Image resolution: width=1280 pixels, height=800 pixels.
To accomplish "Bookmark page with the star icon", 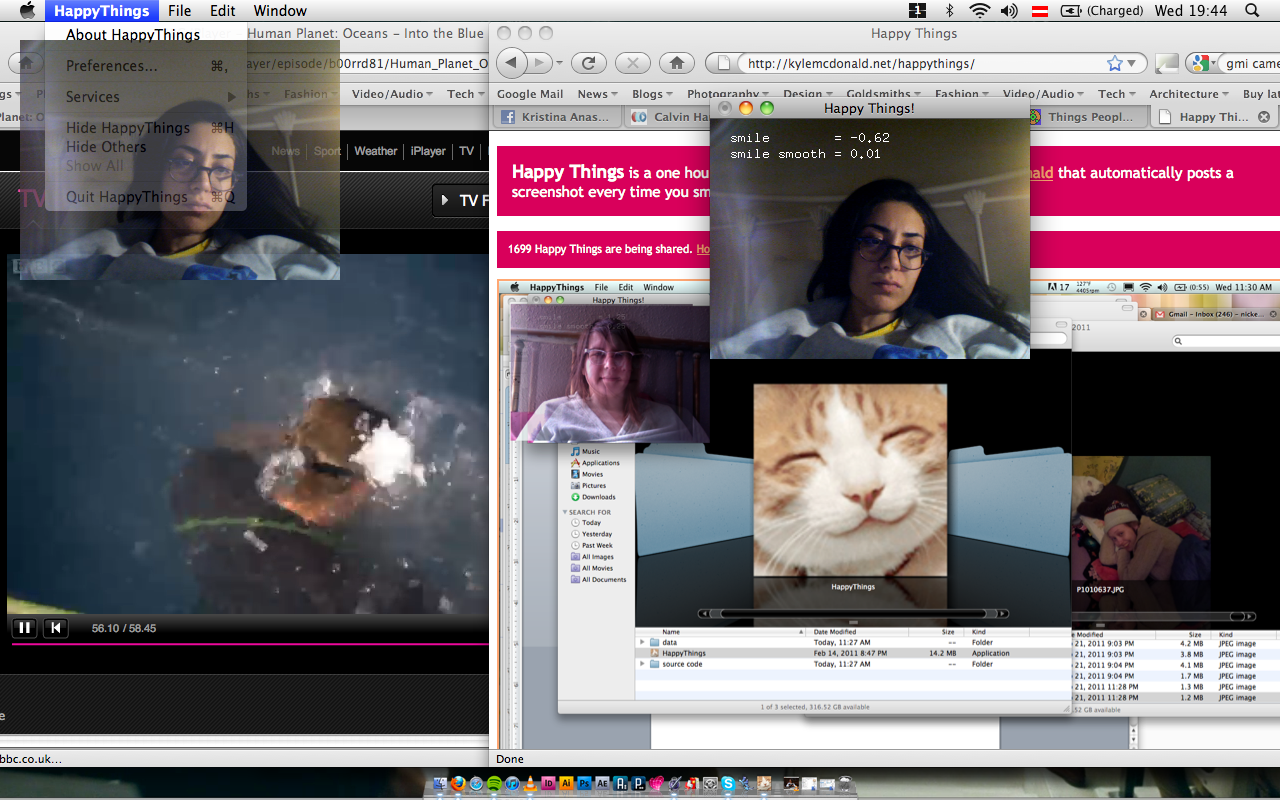I will (1115, 63).
